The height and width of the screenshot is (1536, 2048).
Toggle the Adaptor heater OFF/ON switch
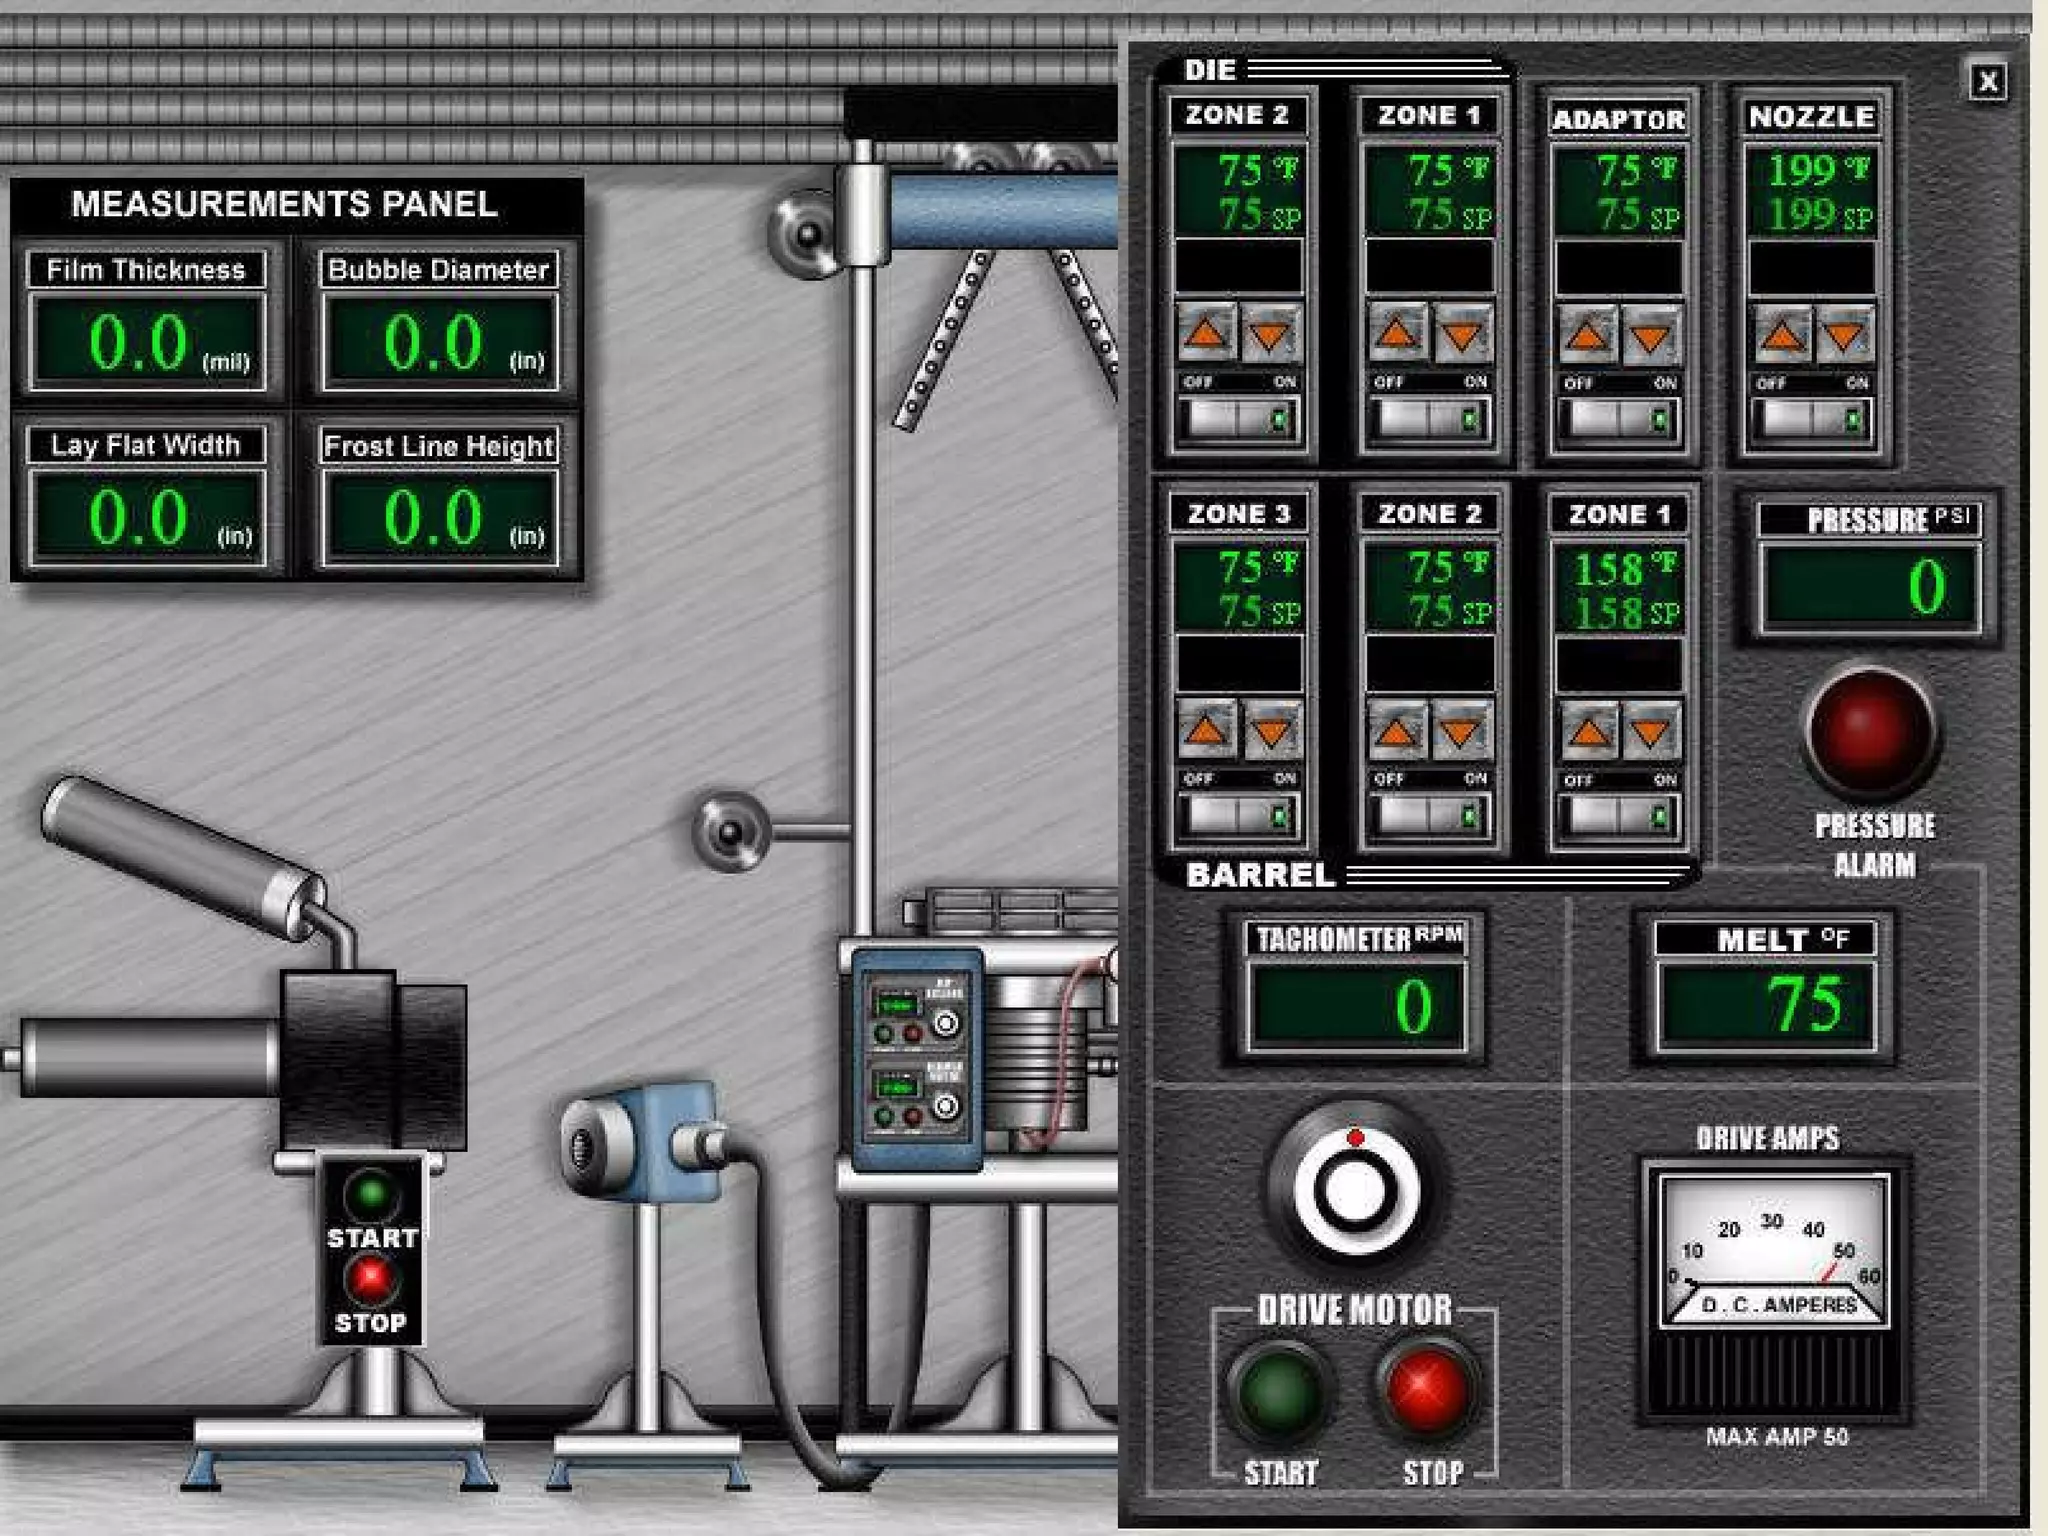[1619, 418]
